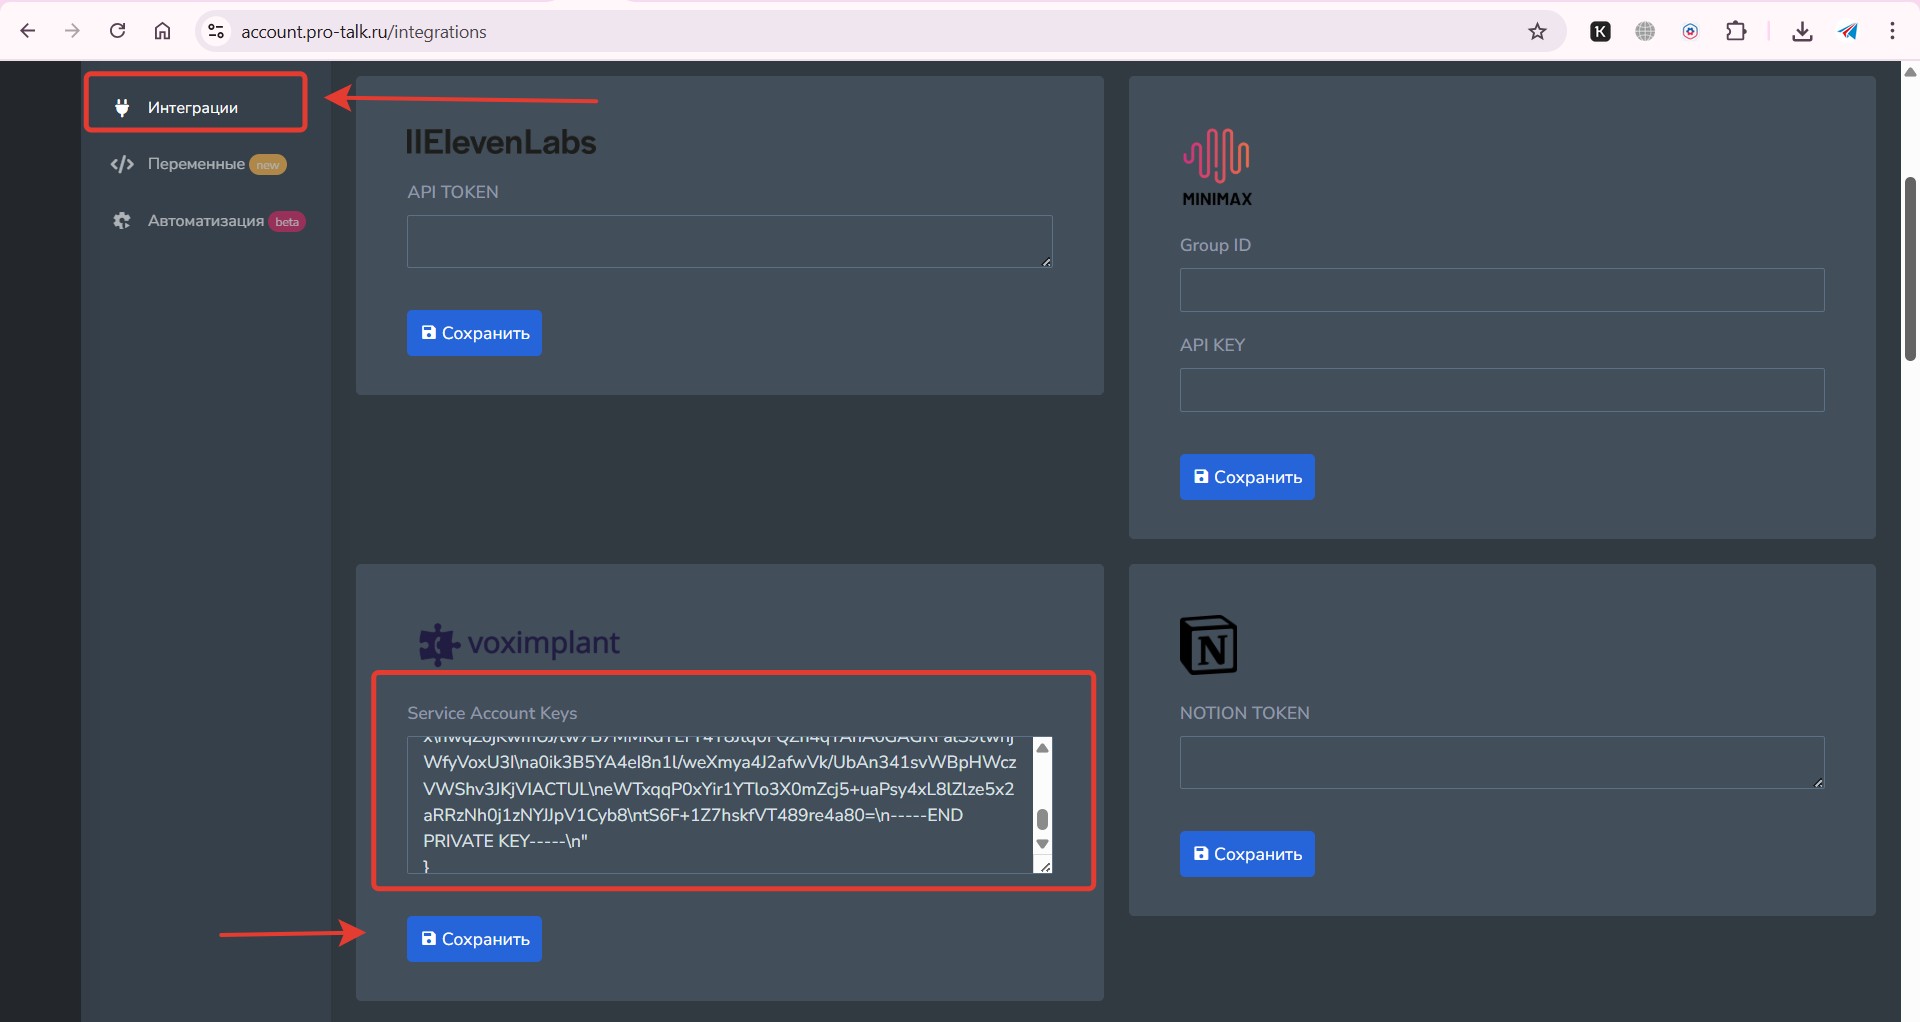Click the MiniMax Group ID field
Image resolution: width=1920 pixels, height=1022 pixels.
(1501, 290)
